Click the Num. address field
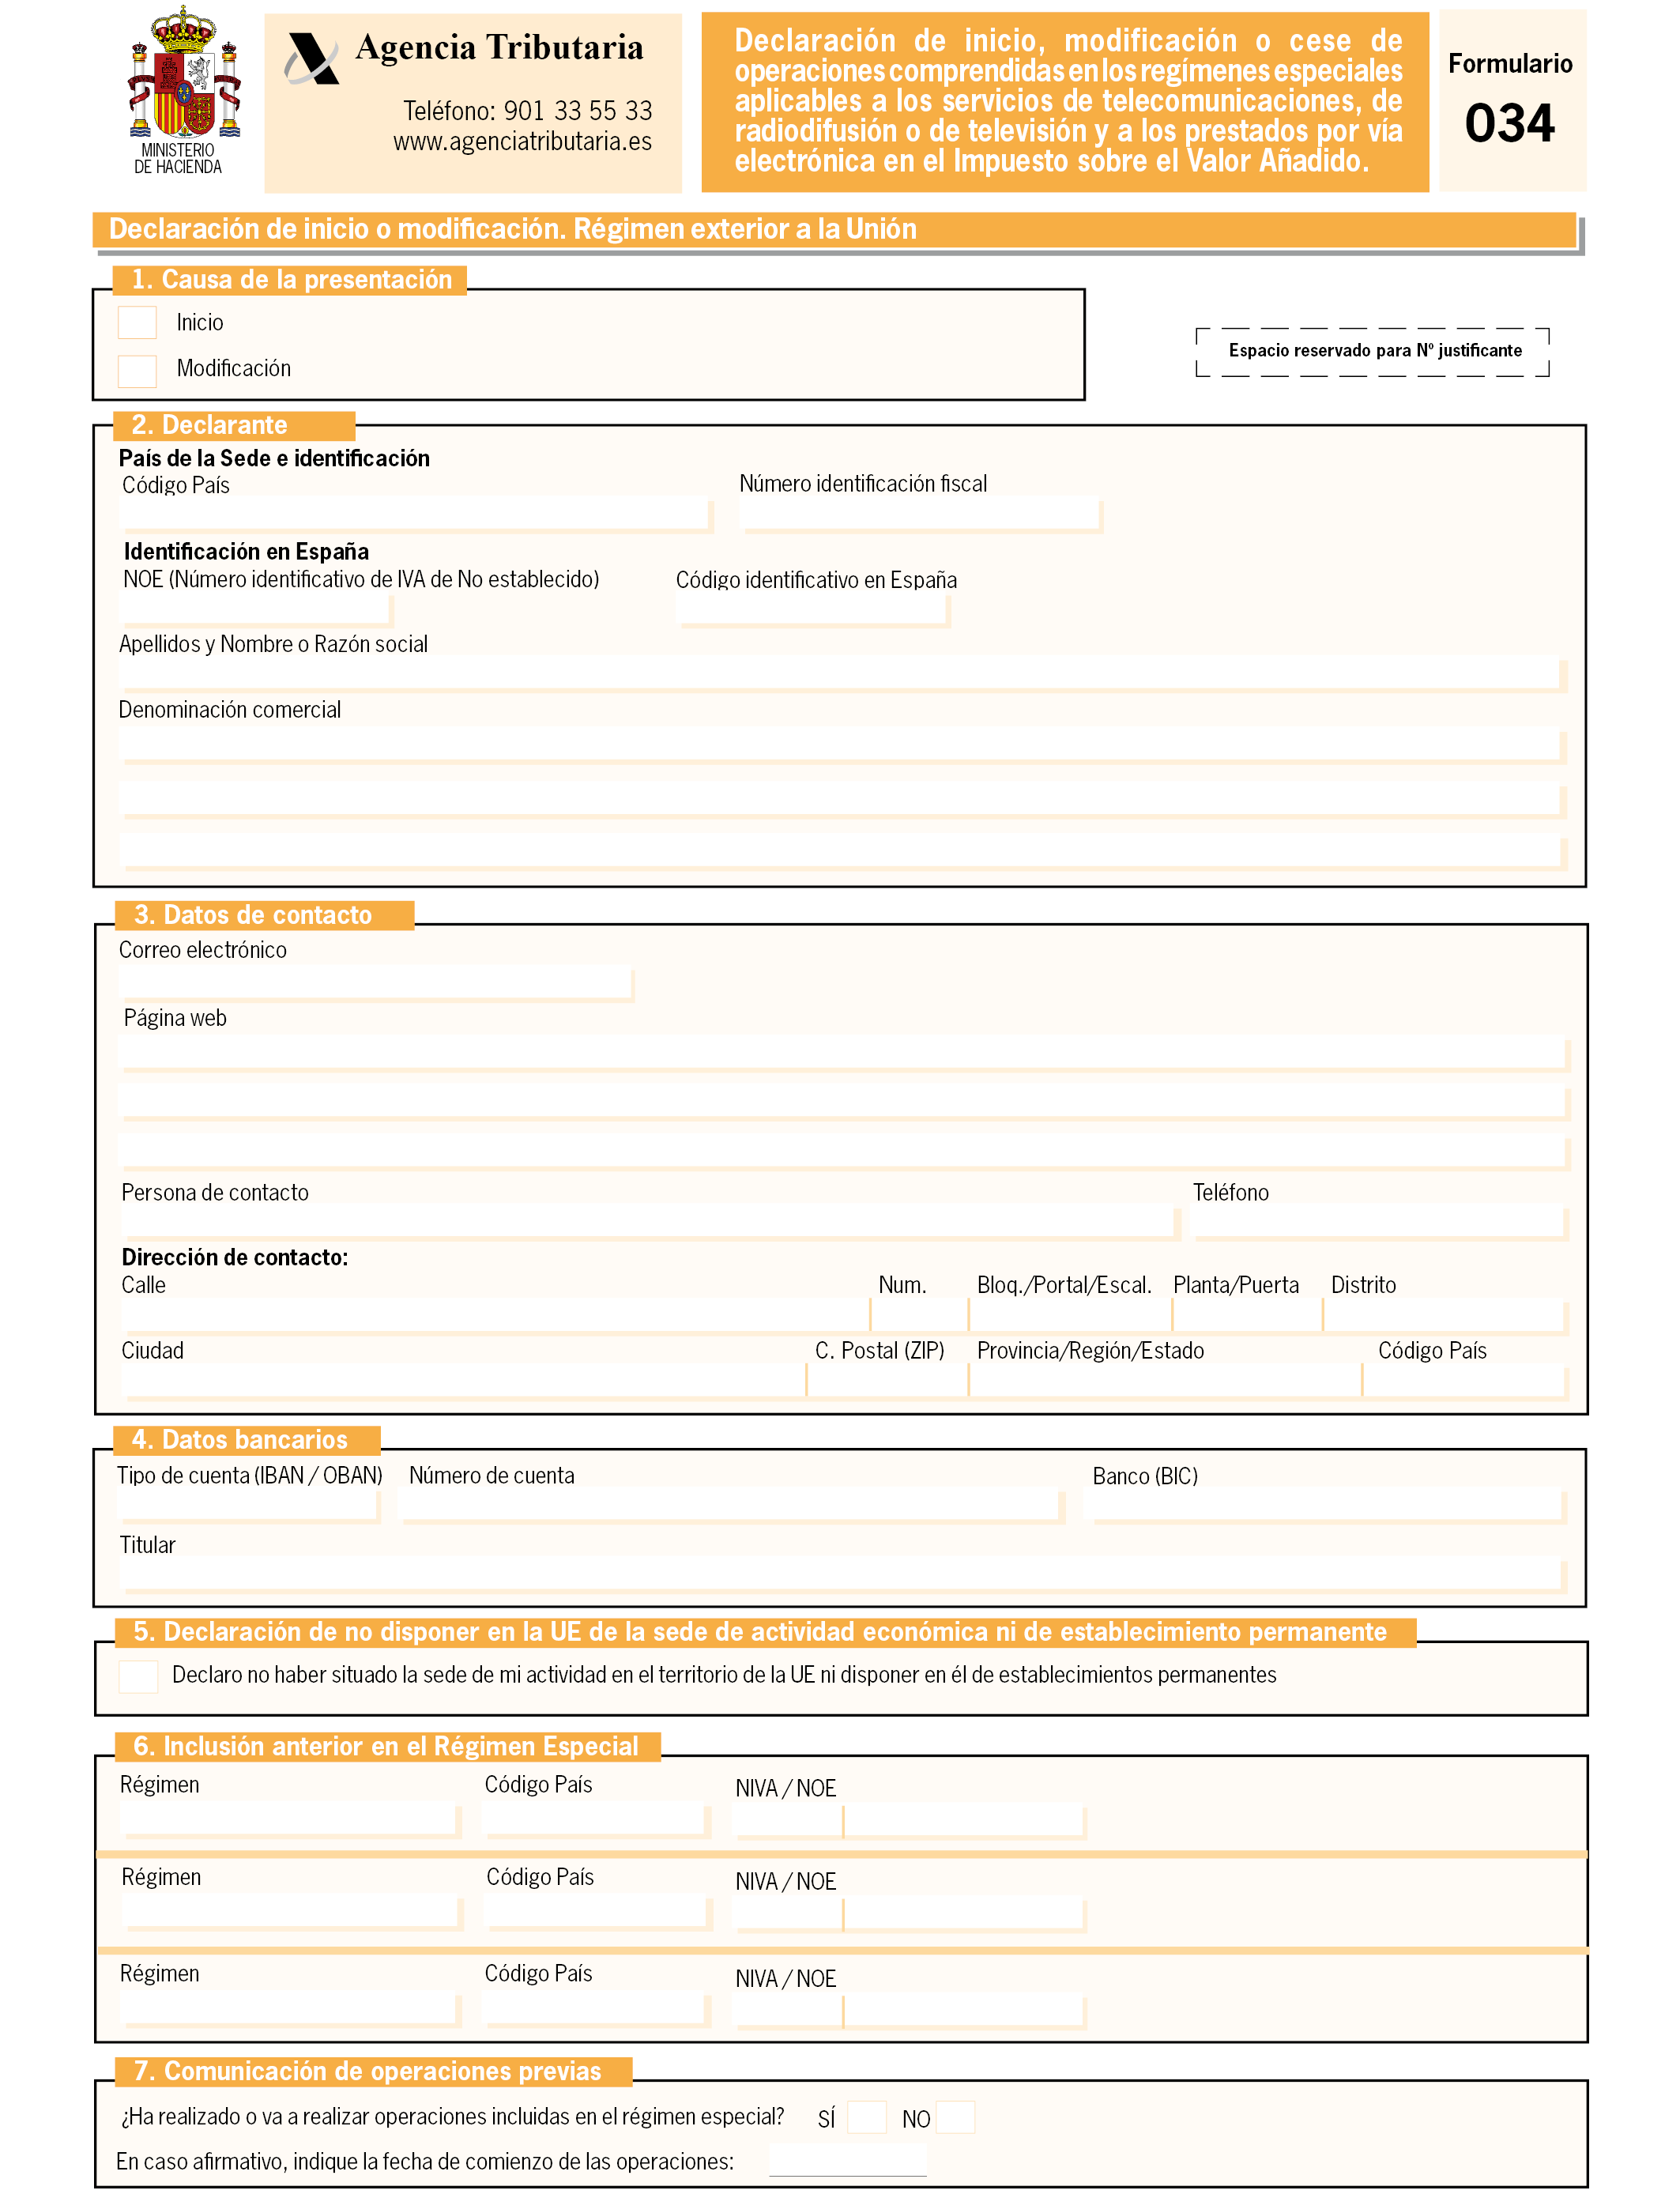This screenshot has height=2194, width=1680. coord(920,1316)
